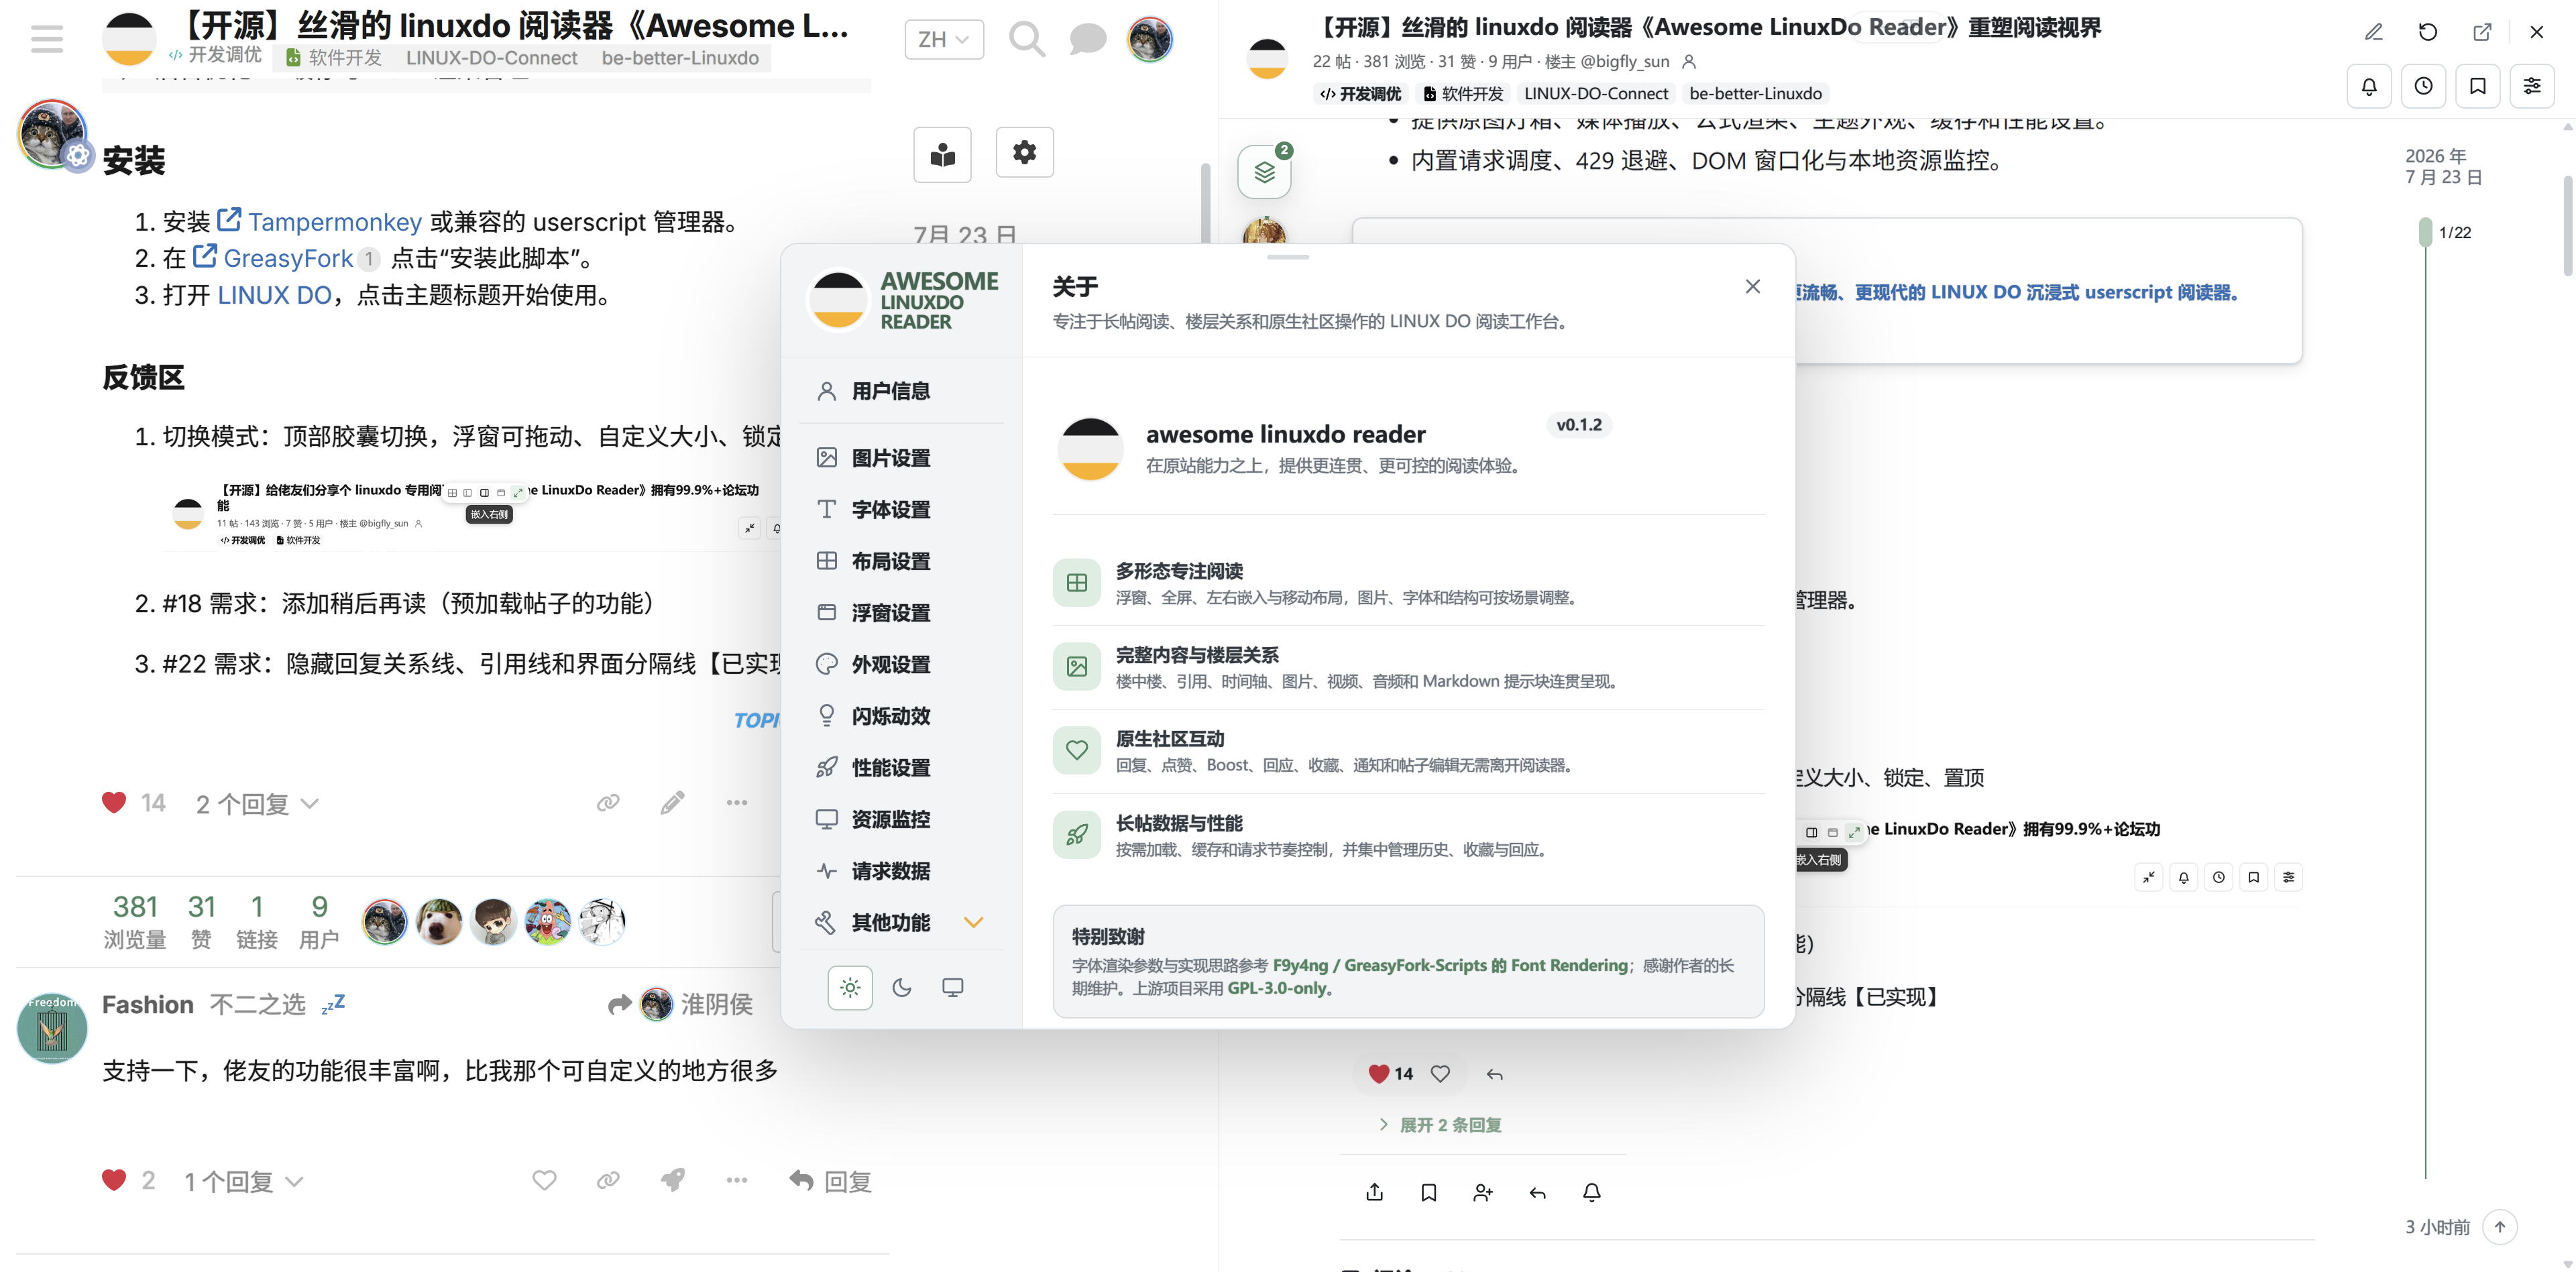Click the red heart with 14 likes in forum post
The height and width of the screenshot is (1272, 2576).
[x=114, y=803]
